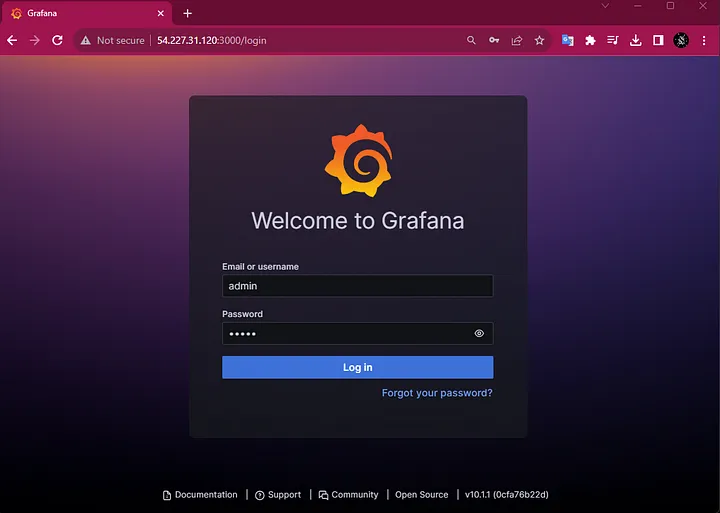720x513 pixels.
Task: Click the browser back arrow
Action: [12, 40]
